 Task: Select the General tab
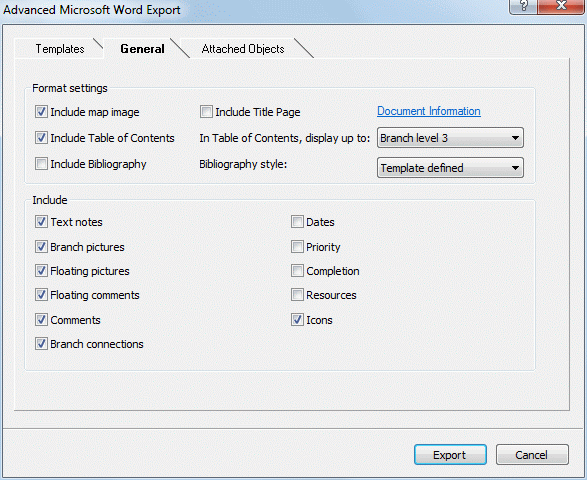(x=142, y=49)
